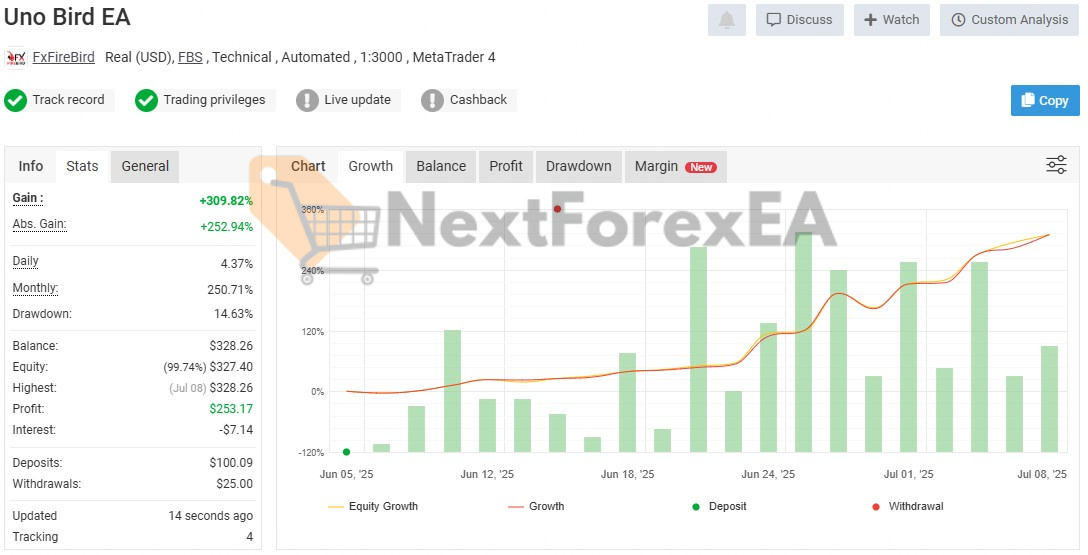Open the General tab in stats panel
This screenshot has height=555, width=1088.
(145, 166)
